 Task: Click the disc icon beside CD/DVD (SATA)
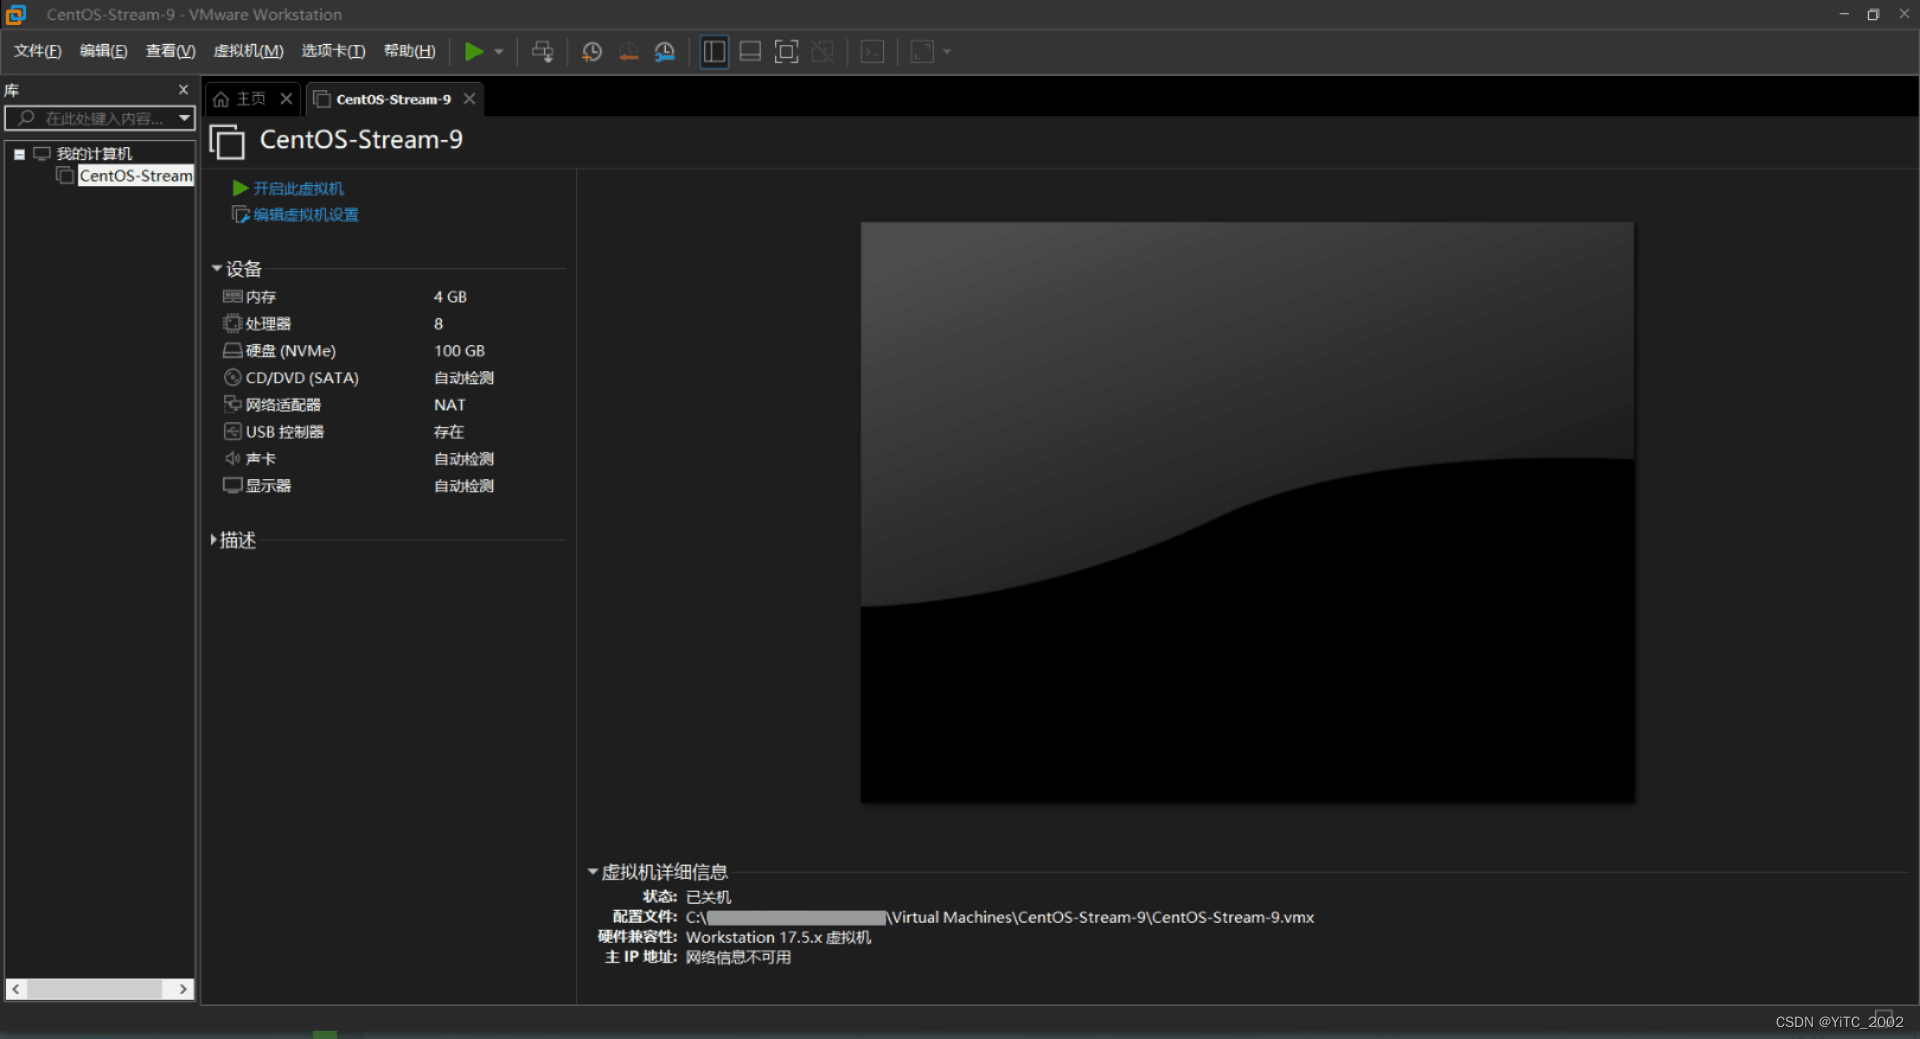pyautogui.click(x=232, y=377)
